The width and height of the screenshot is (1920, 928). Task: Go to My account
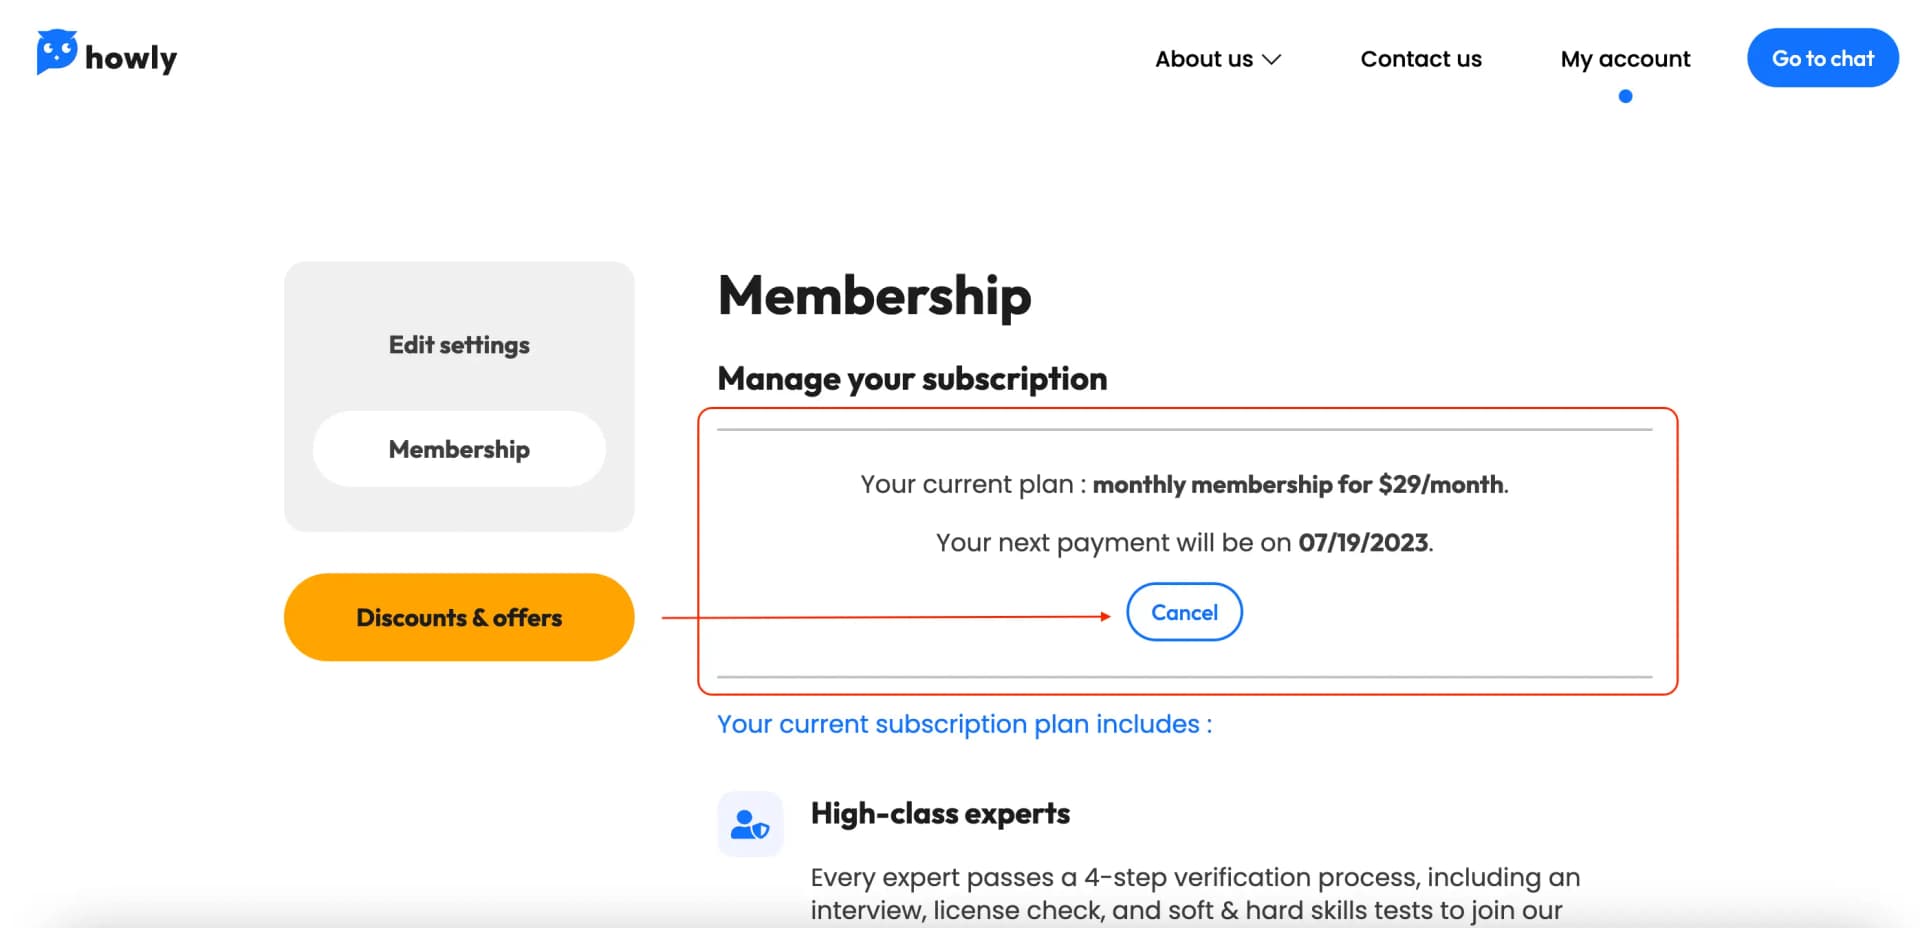tap(1625, 59)
